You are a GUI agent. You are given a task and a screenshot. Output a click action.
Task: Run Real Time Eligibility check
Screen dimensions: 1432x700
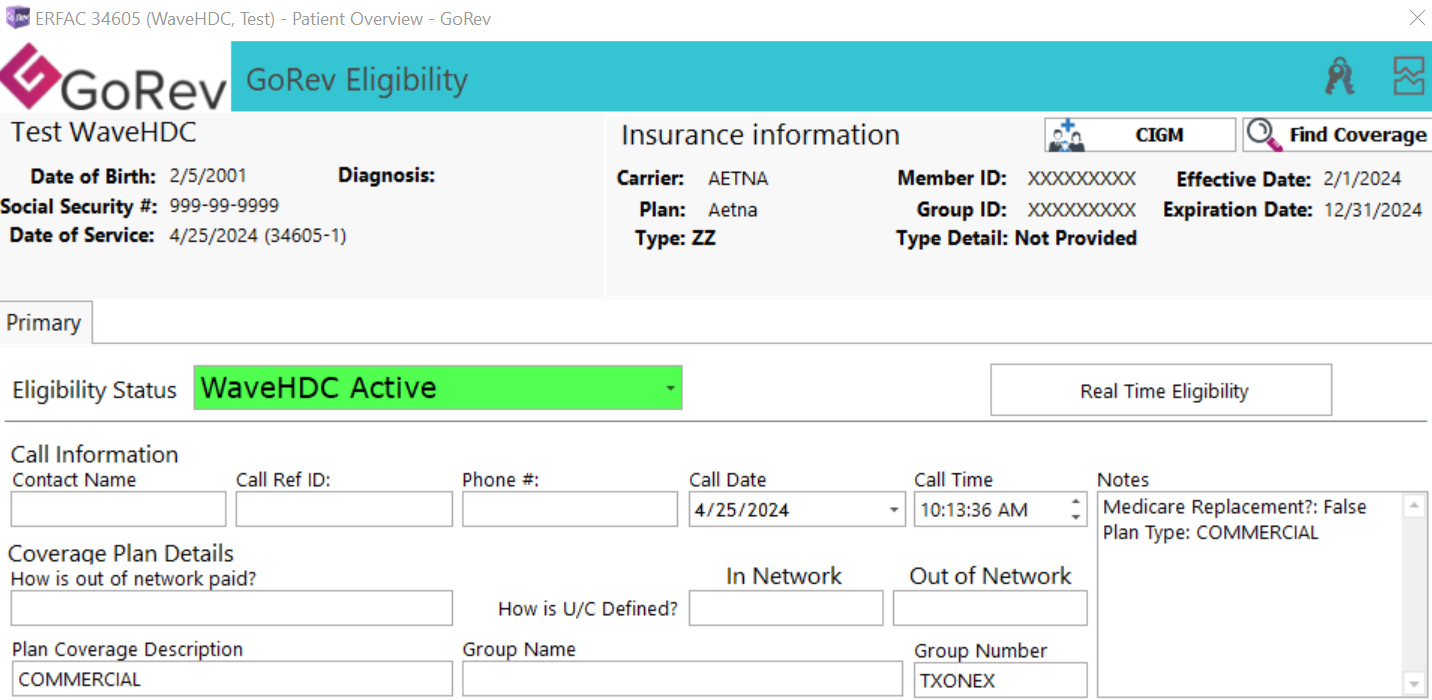[1161, 390]
